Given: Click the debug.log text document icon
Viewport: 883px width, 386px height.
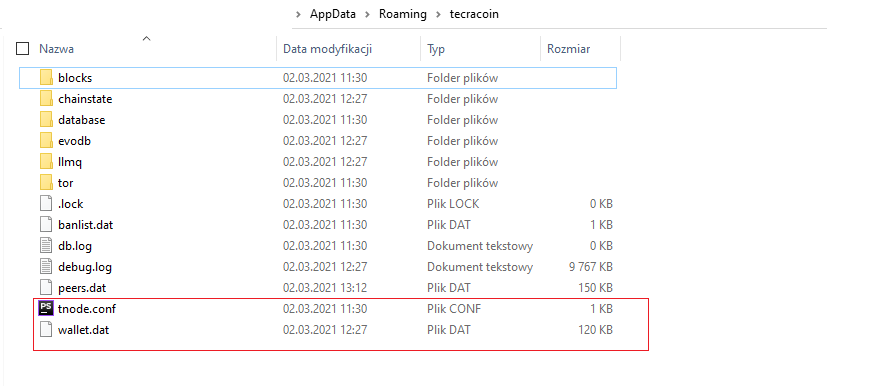Looking at the screenshot, I should coord(46,267).
